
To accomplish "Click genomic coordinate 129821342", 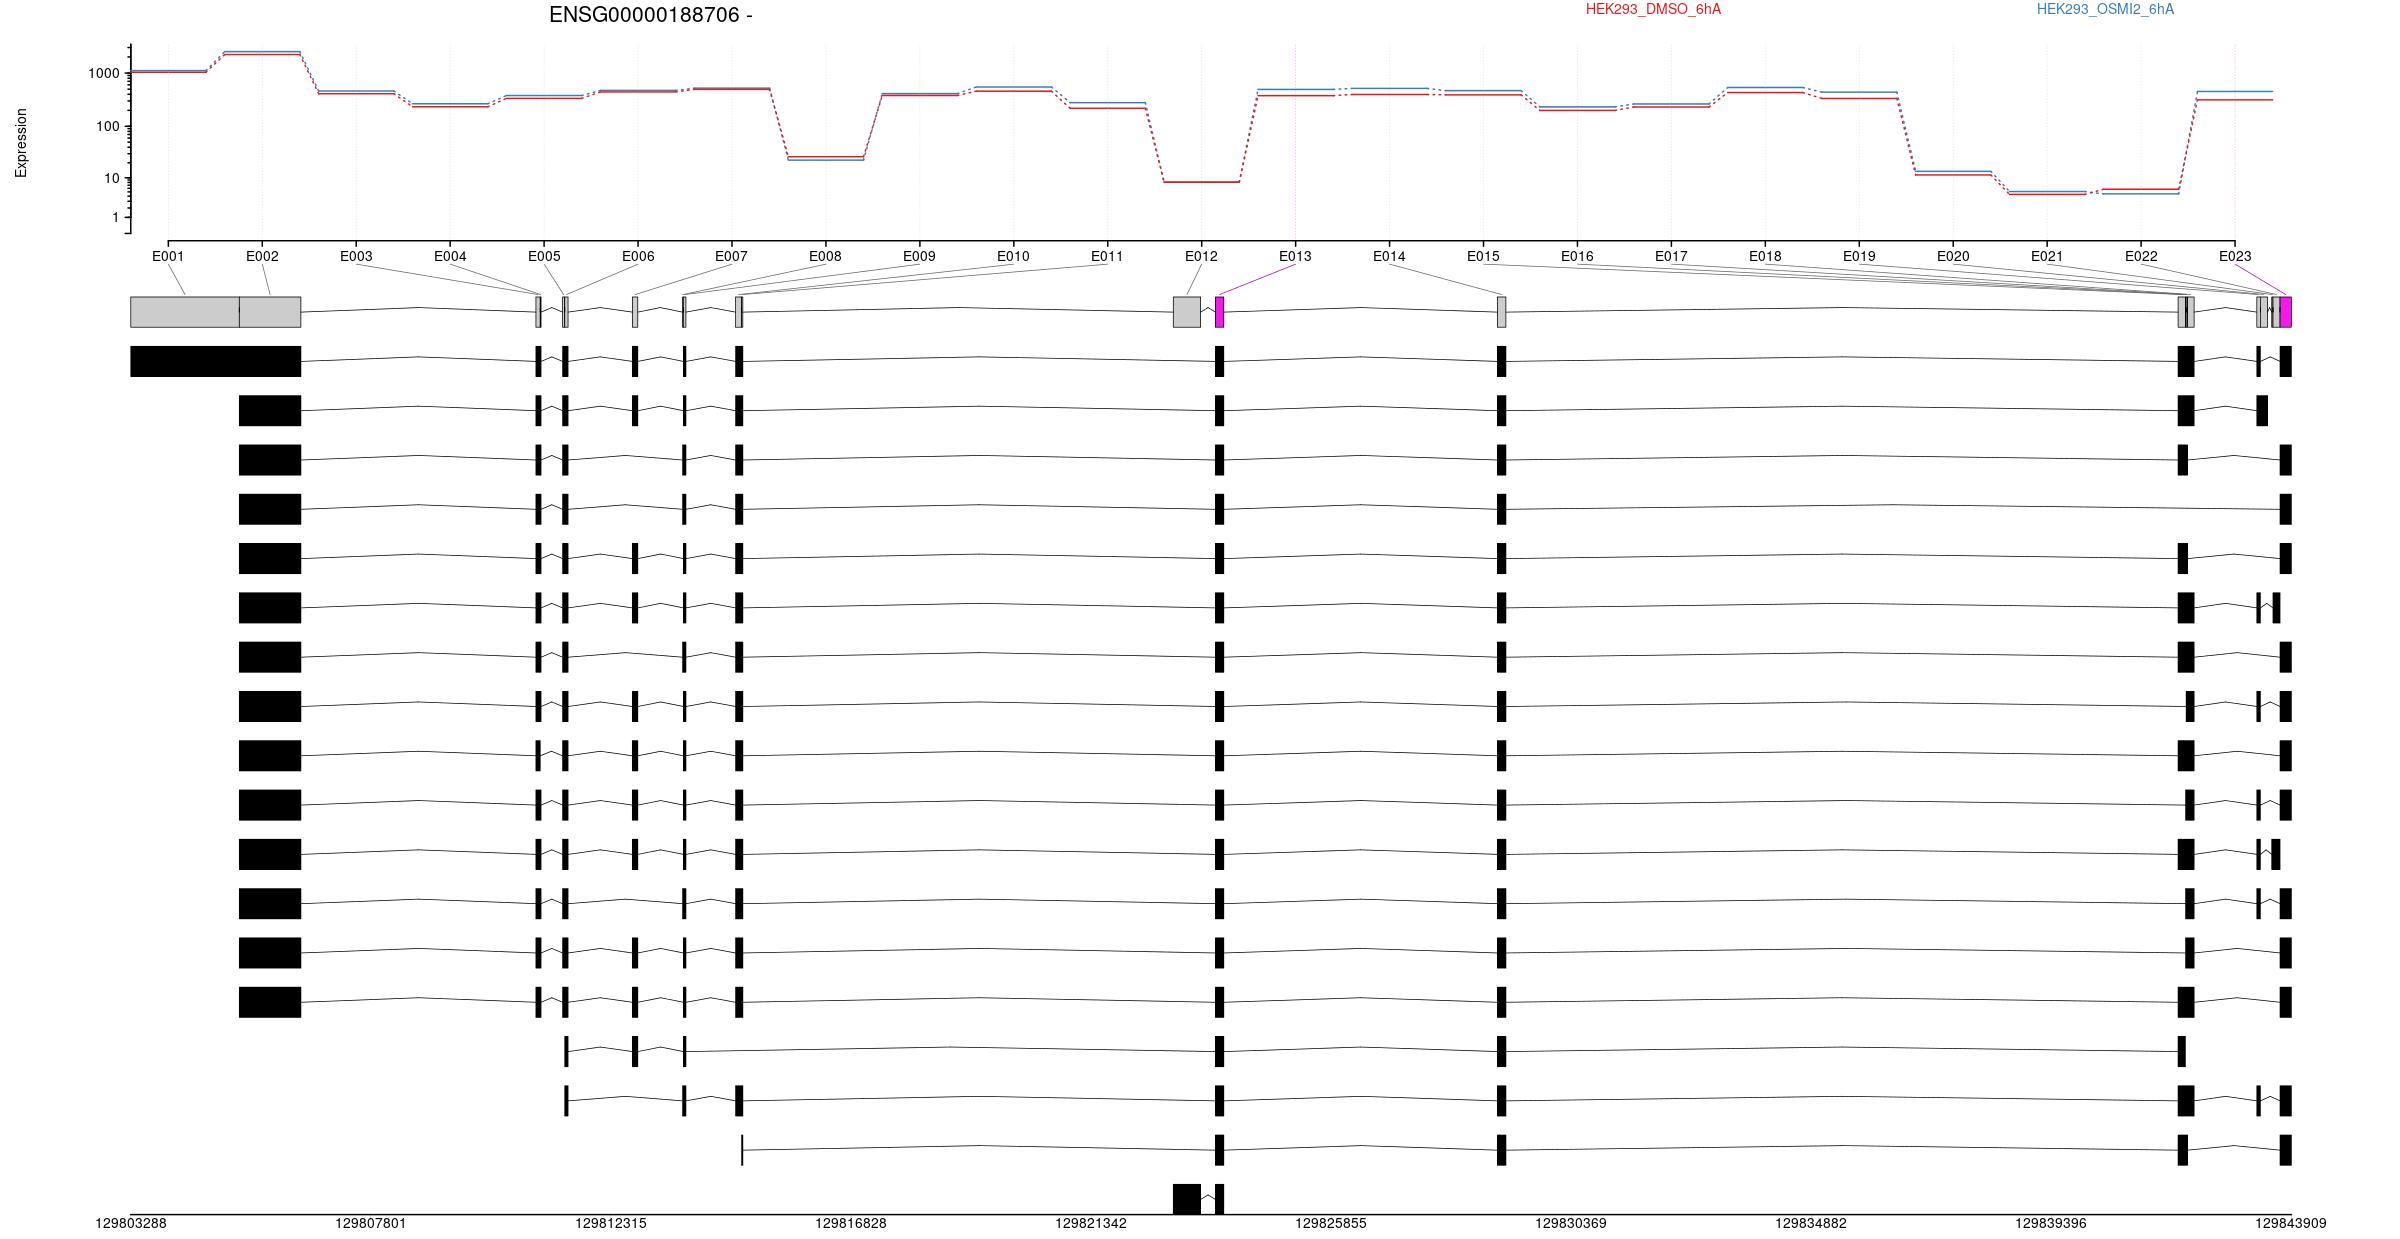I will (1091, 1223).
